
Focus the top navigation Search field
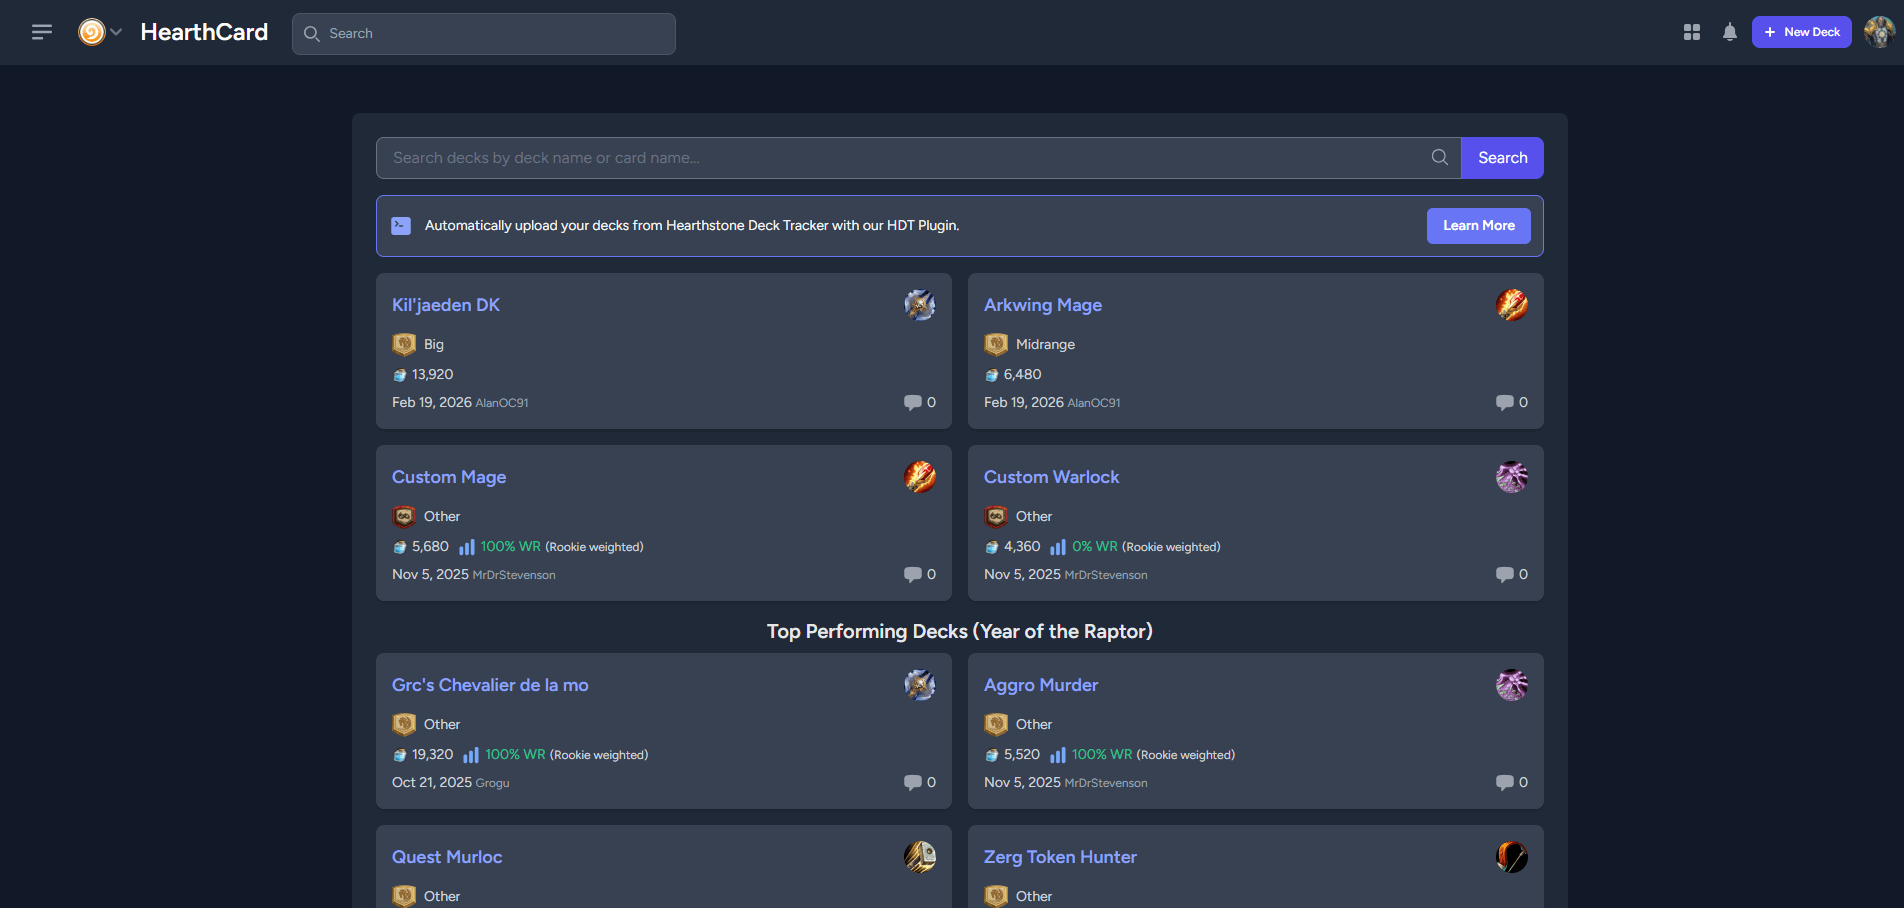tap(484, 34)
